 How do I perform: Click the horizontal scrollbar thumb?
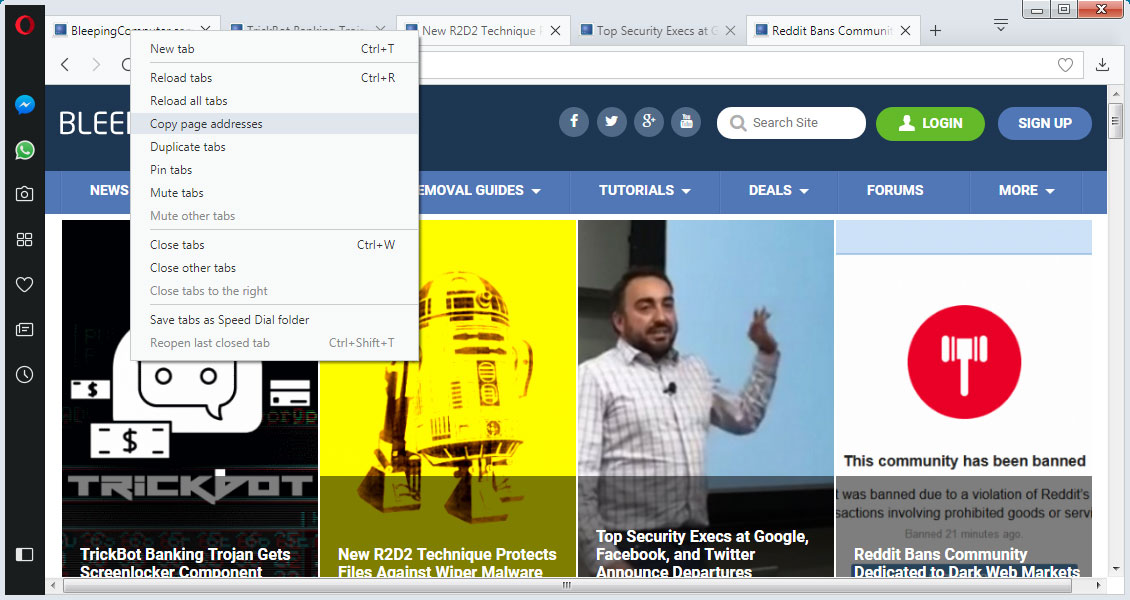pos(566,585)
